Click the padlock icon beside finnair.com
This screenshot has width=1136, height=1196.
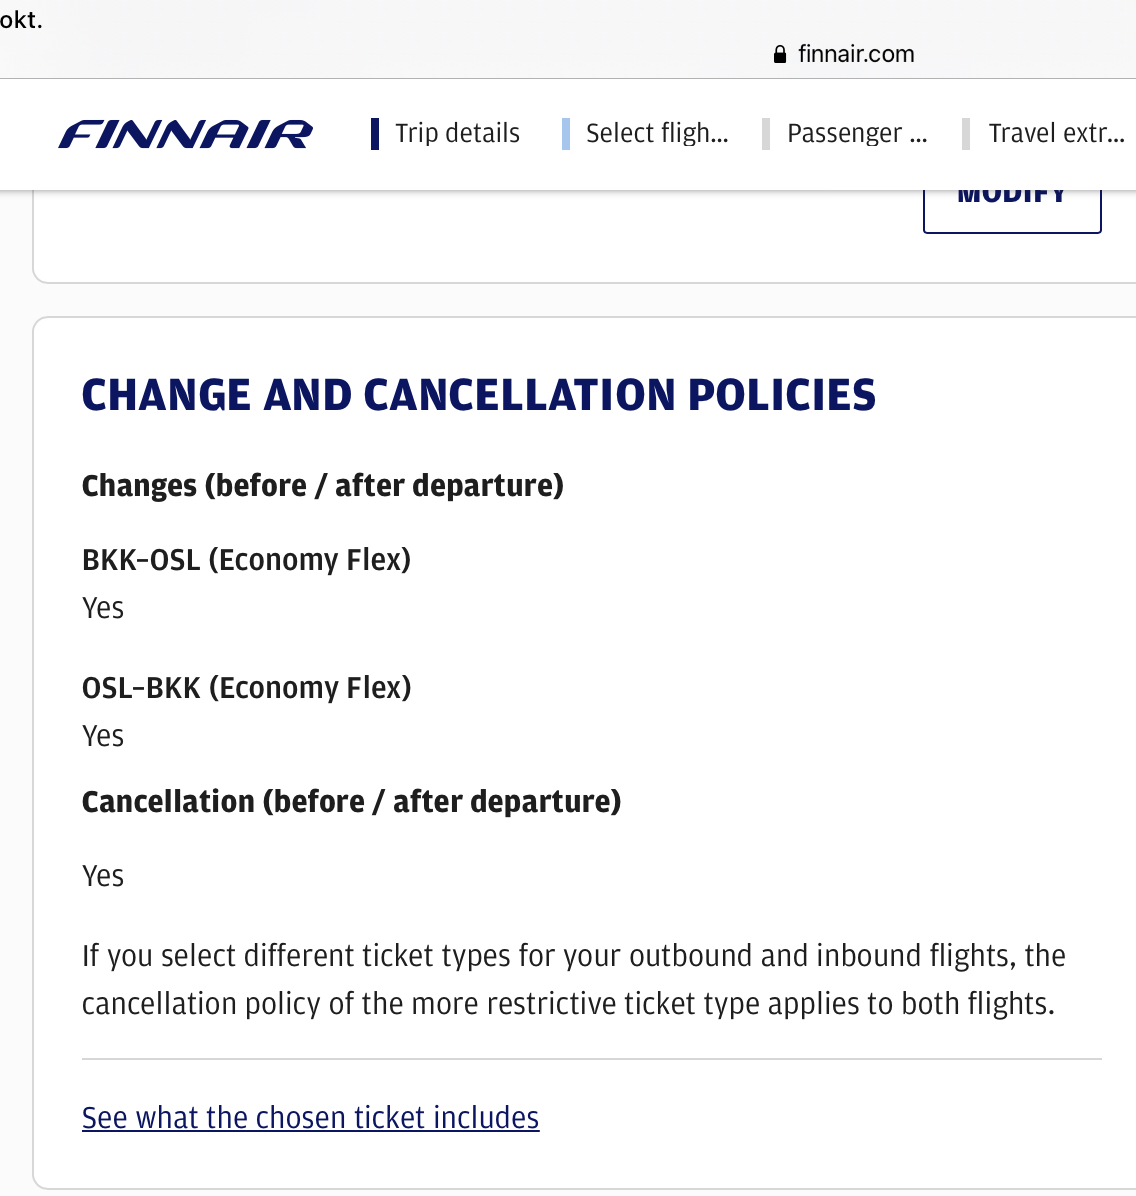(x=780, y=54)
